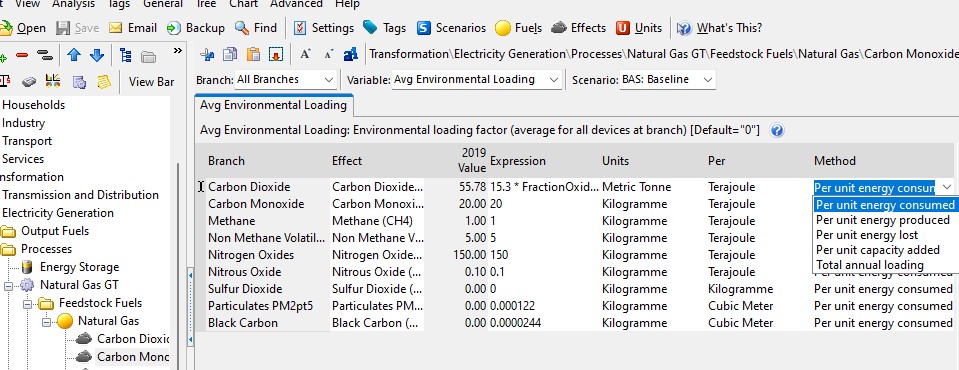The image size is (959, 370).
Task: Move branch down with blue down arrow
Action: [97, 55]
